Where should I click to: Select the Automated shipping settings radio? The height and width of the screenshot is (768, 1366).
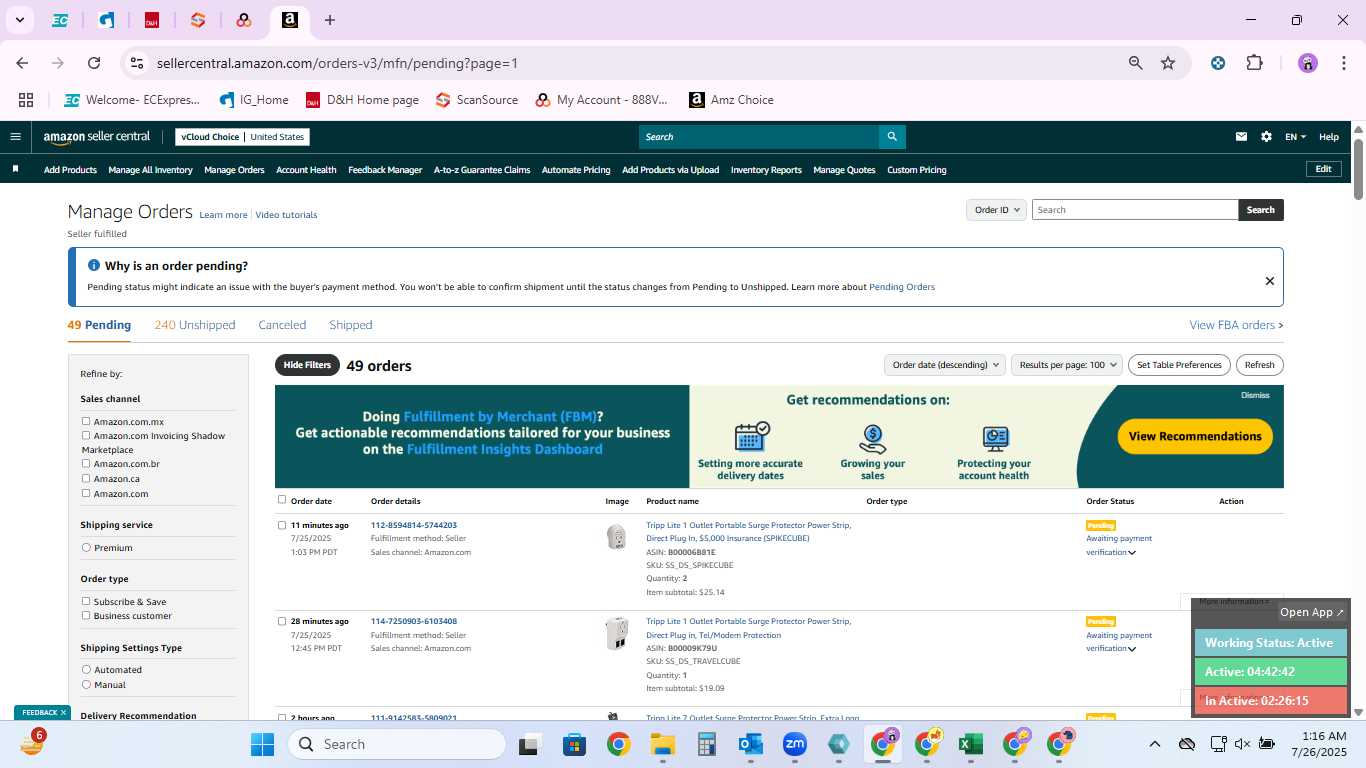pyautogui.click(x=86, y=670)
